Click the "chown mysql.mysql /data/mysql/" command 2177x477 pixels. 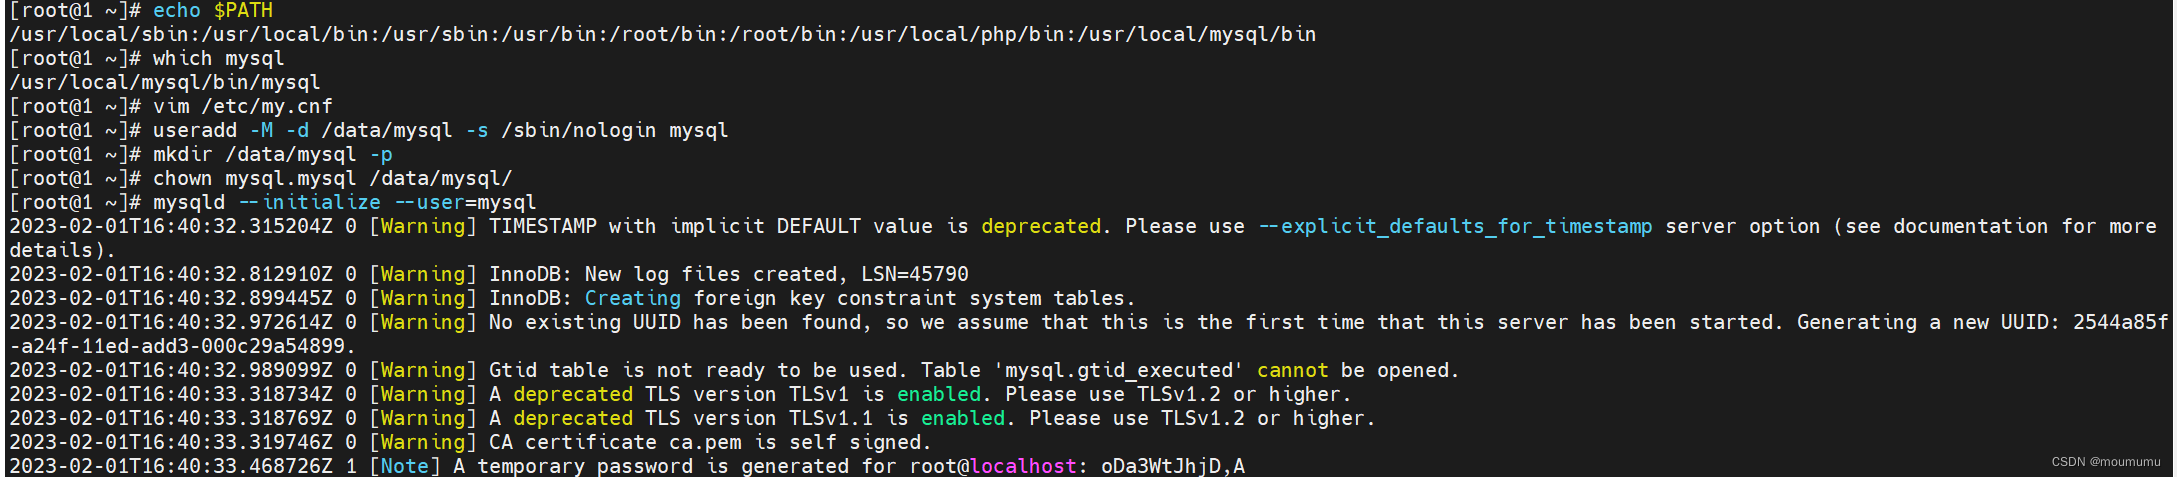pyautogui.click(x=332, y=178)
